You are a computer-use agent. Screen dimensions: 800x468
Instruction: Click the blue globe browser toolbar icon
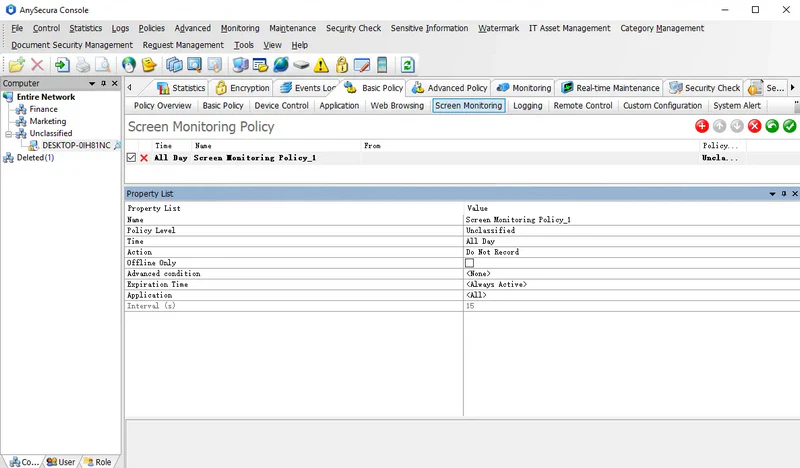281,65
